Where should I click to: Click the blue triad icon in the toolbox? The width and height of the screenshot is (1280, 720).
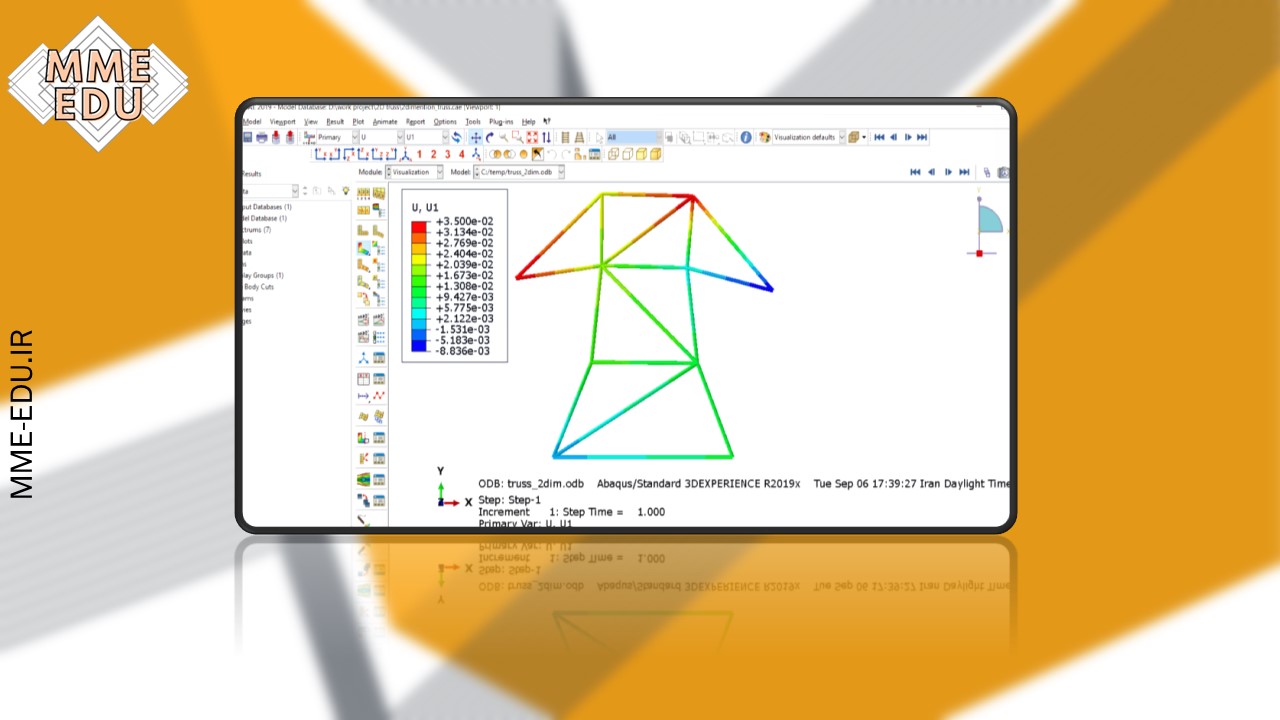364,358
